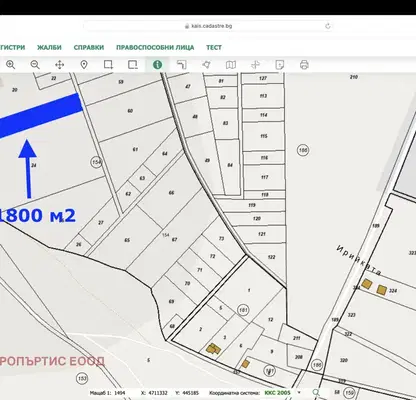The width and height of the screenshot is (416, 400).
Task: Click parcel 27 on the map
Action: tap(101, 222)
